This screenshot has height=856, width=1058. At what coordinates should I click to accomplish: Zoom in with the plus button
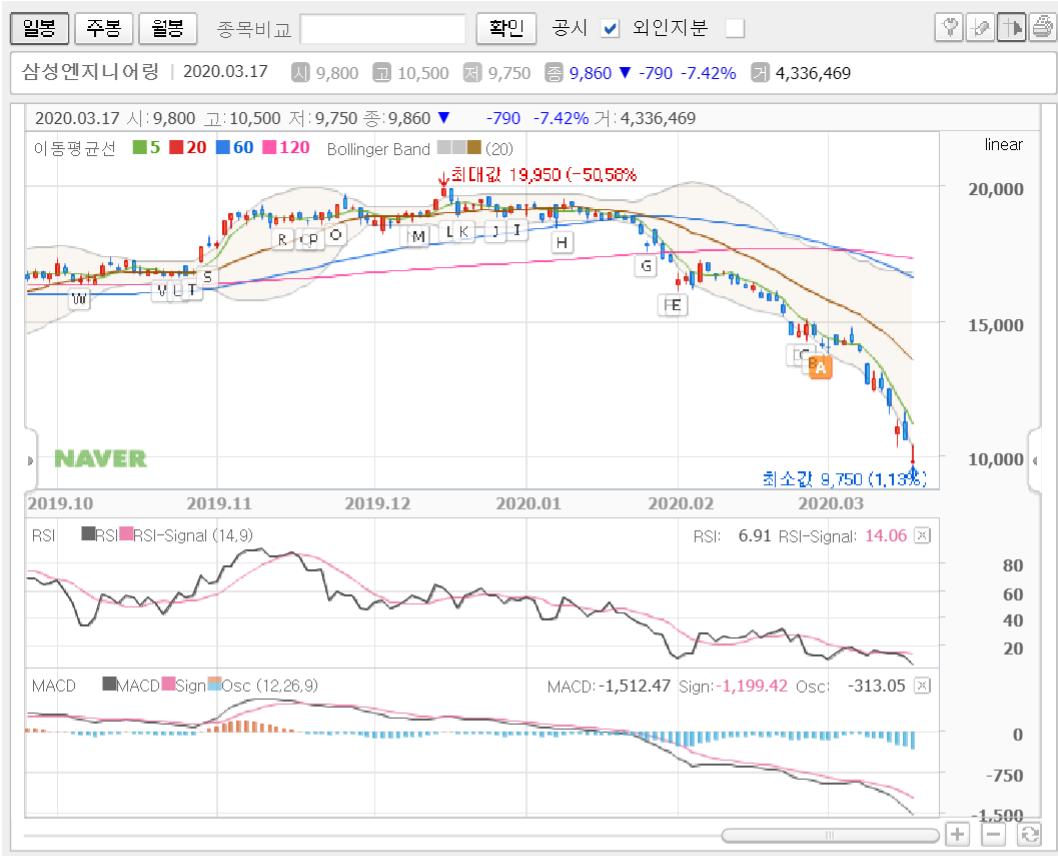click(x=957, y=834)
